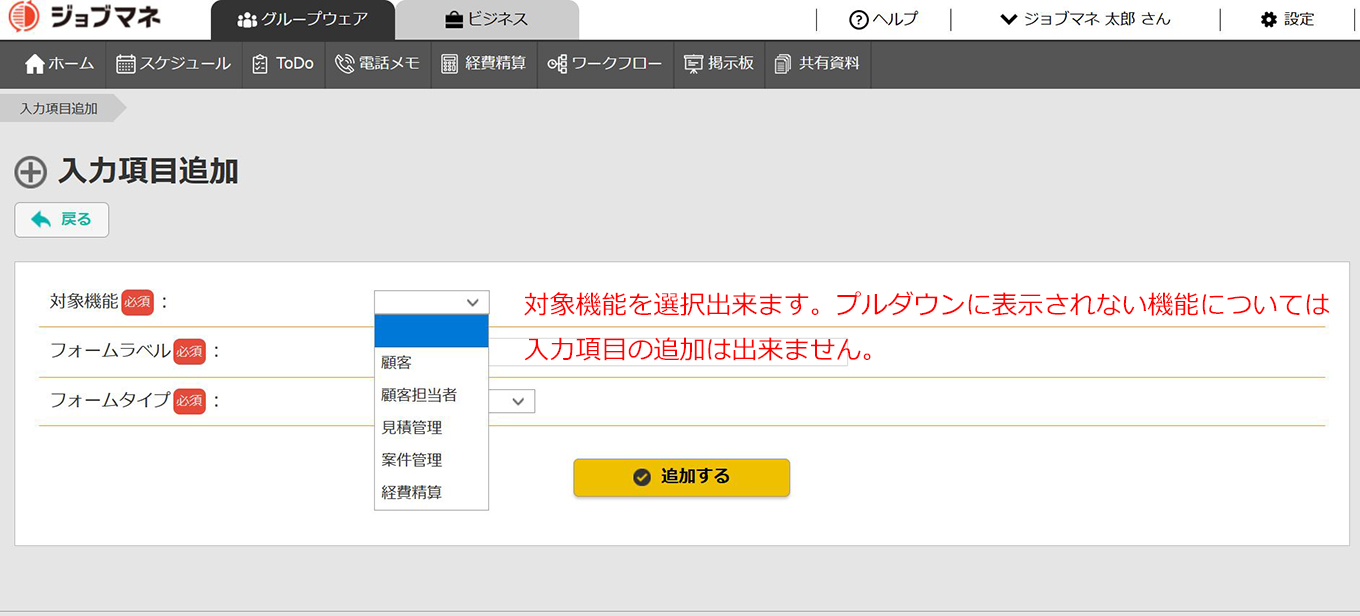Screen dimensions: 1360x616
Task: Select the blank highlighted dropdown option
Action: (x=432, y=331)
